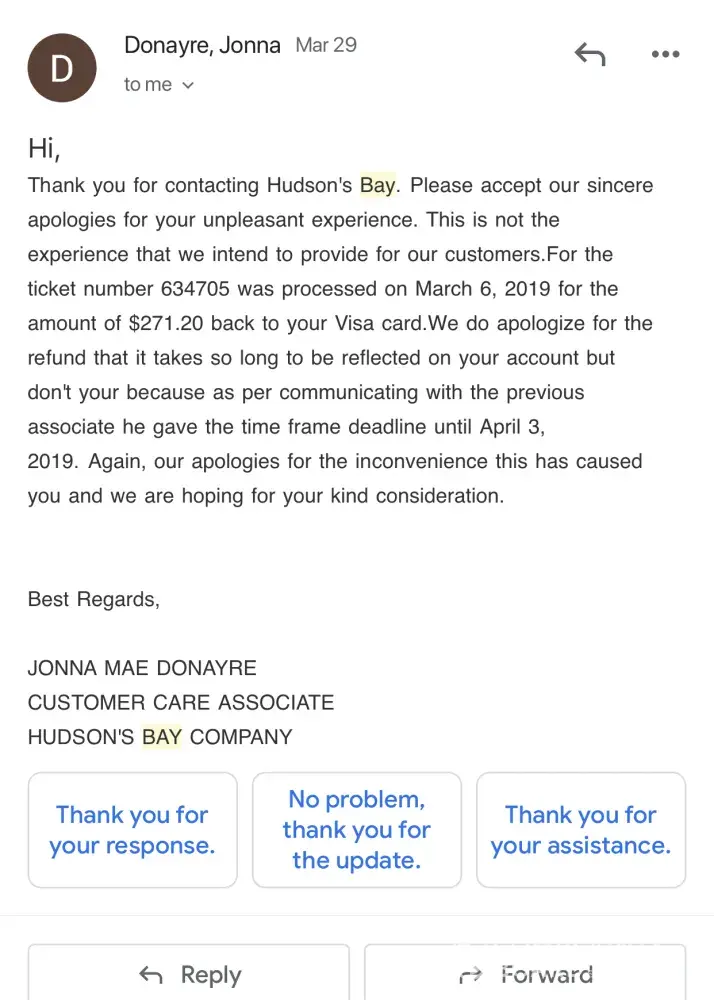Viewport: 714px width, 1000px height.
Task: Click the "Hi," greeting line
Action: point(44,149)
